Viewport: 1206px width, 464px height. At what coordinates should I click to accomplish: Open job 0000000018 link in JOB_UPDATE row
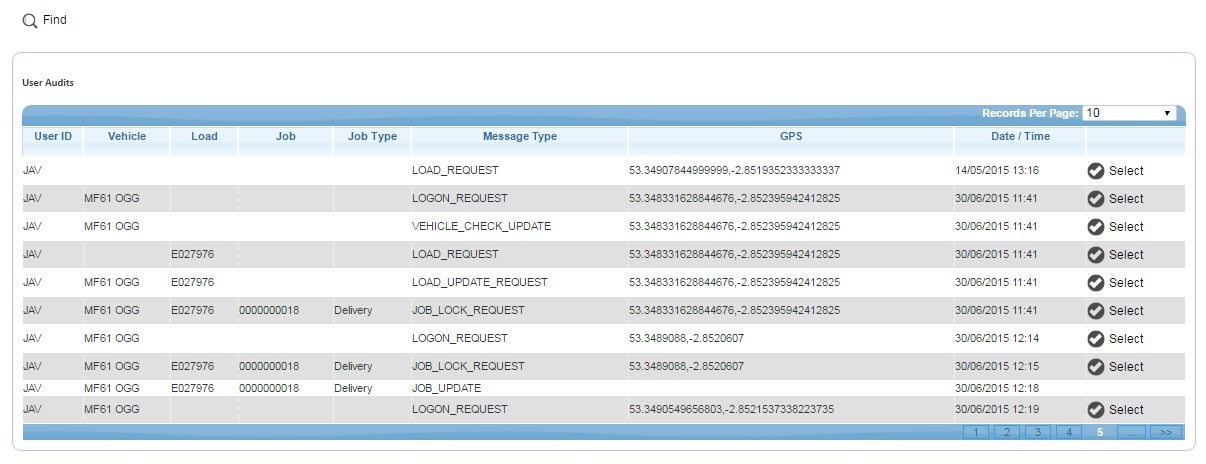click(x=269, y=388)
